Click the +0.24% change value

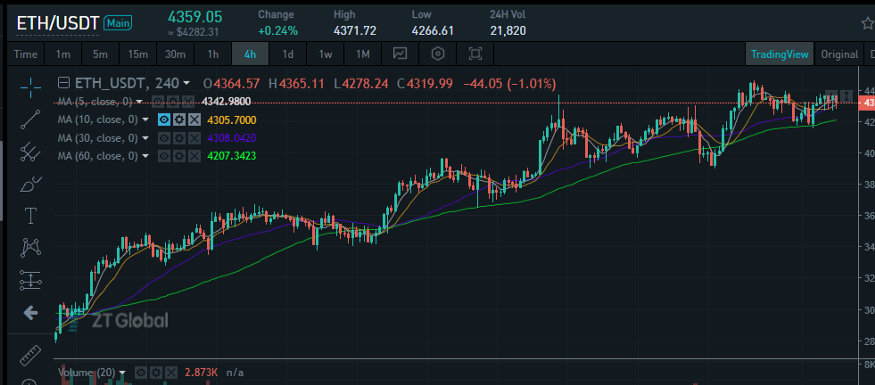point(277,31)
